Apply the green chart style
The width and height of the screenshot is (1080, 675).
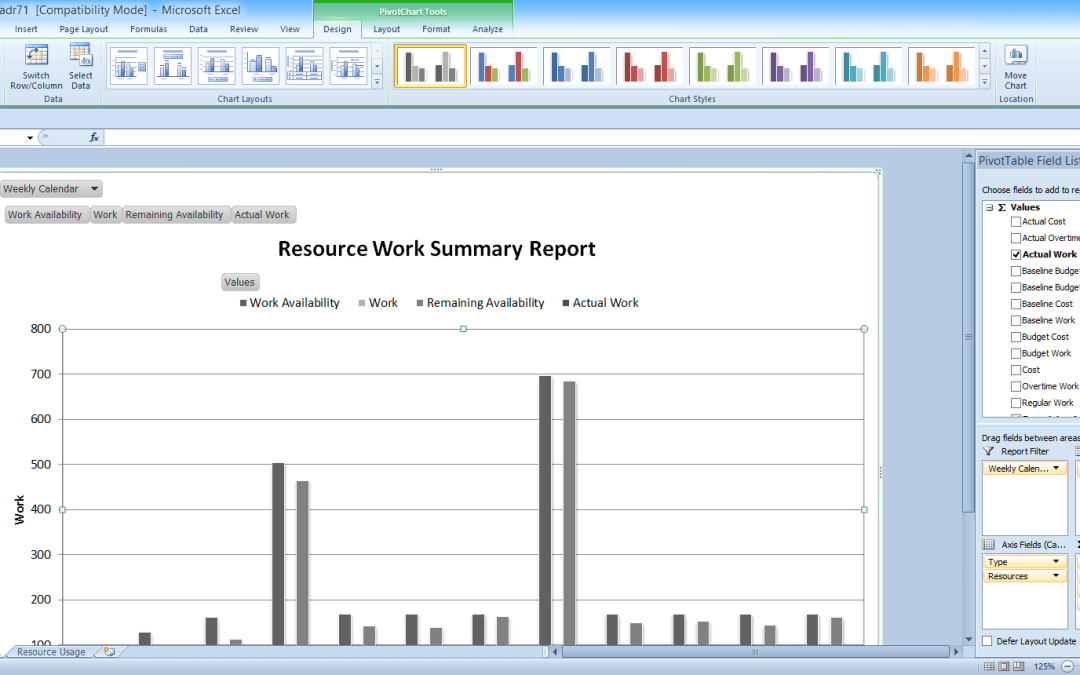[722, 66]
